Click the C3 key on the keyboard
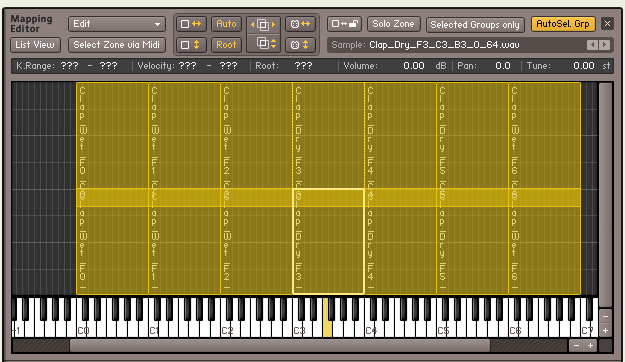This screenshot has height=362, width=625. coord(298,329)
